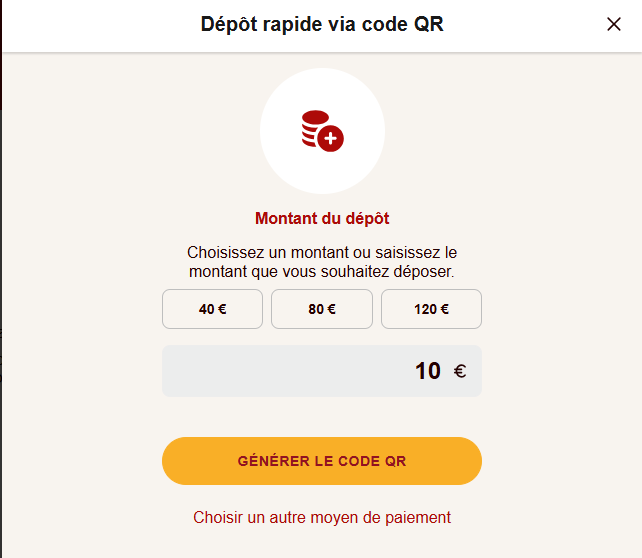
Task: Focus the deposit amount input field
Action: coord(322,371)
